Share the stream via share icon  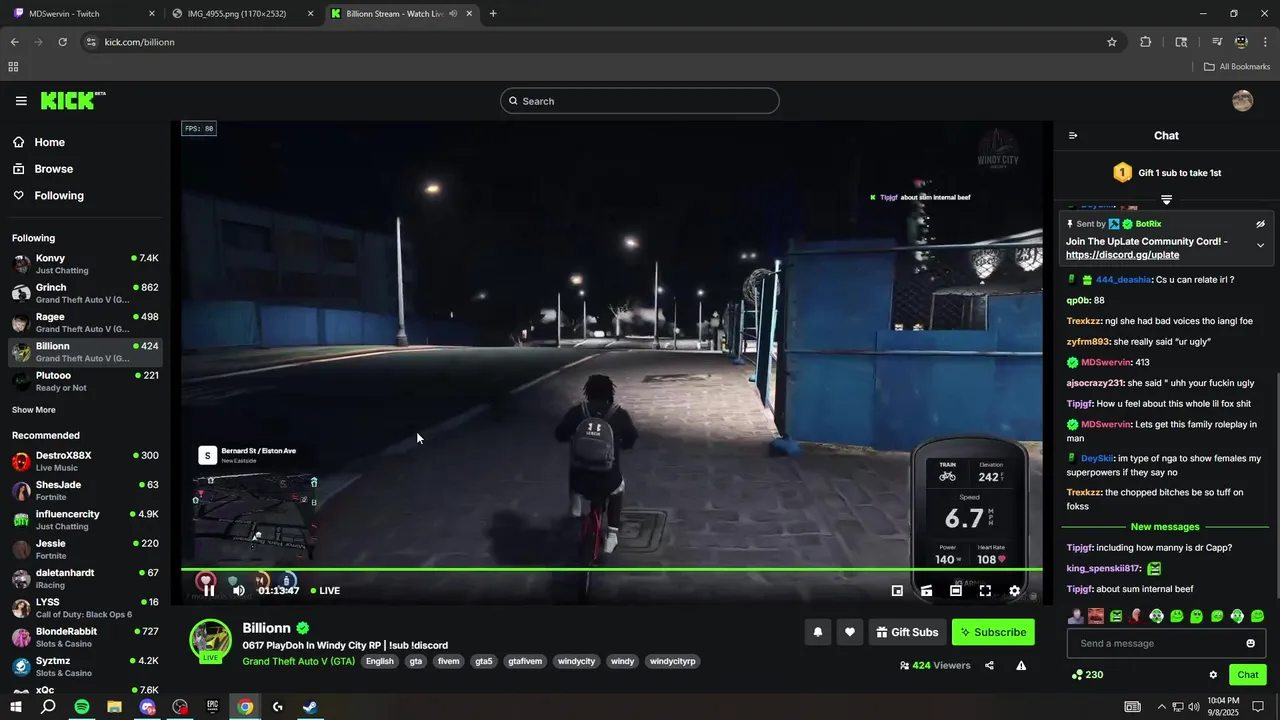989,666
